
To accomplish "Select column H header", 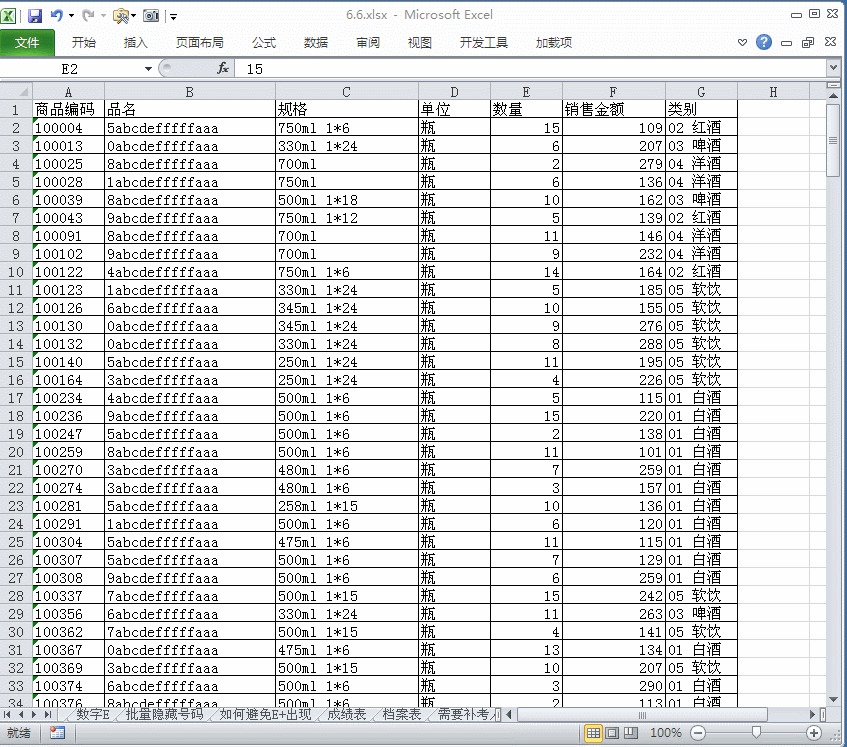I will tap(773, 92).
